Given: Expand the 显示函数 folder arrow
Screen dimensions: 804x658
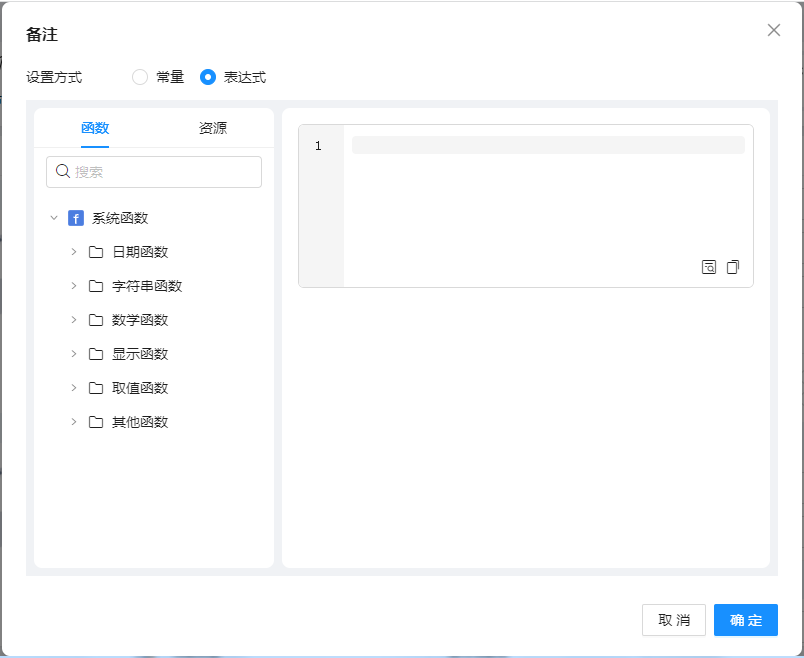Looking at the screenshot, I should [74, 354].
